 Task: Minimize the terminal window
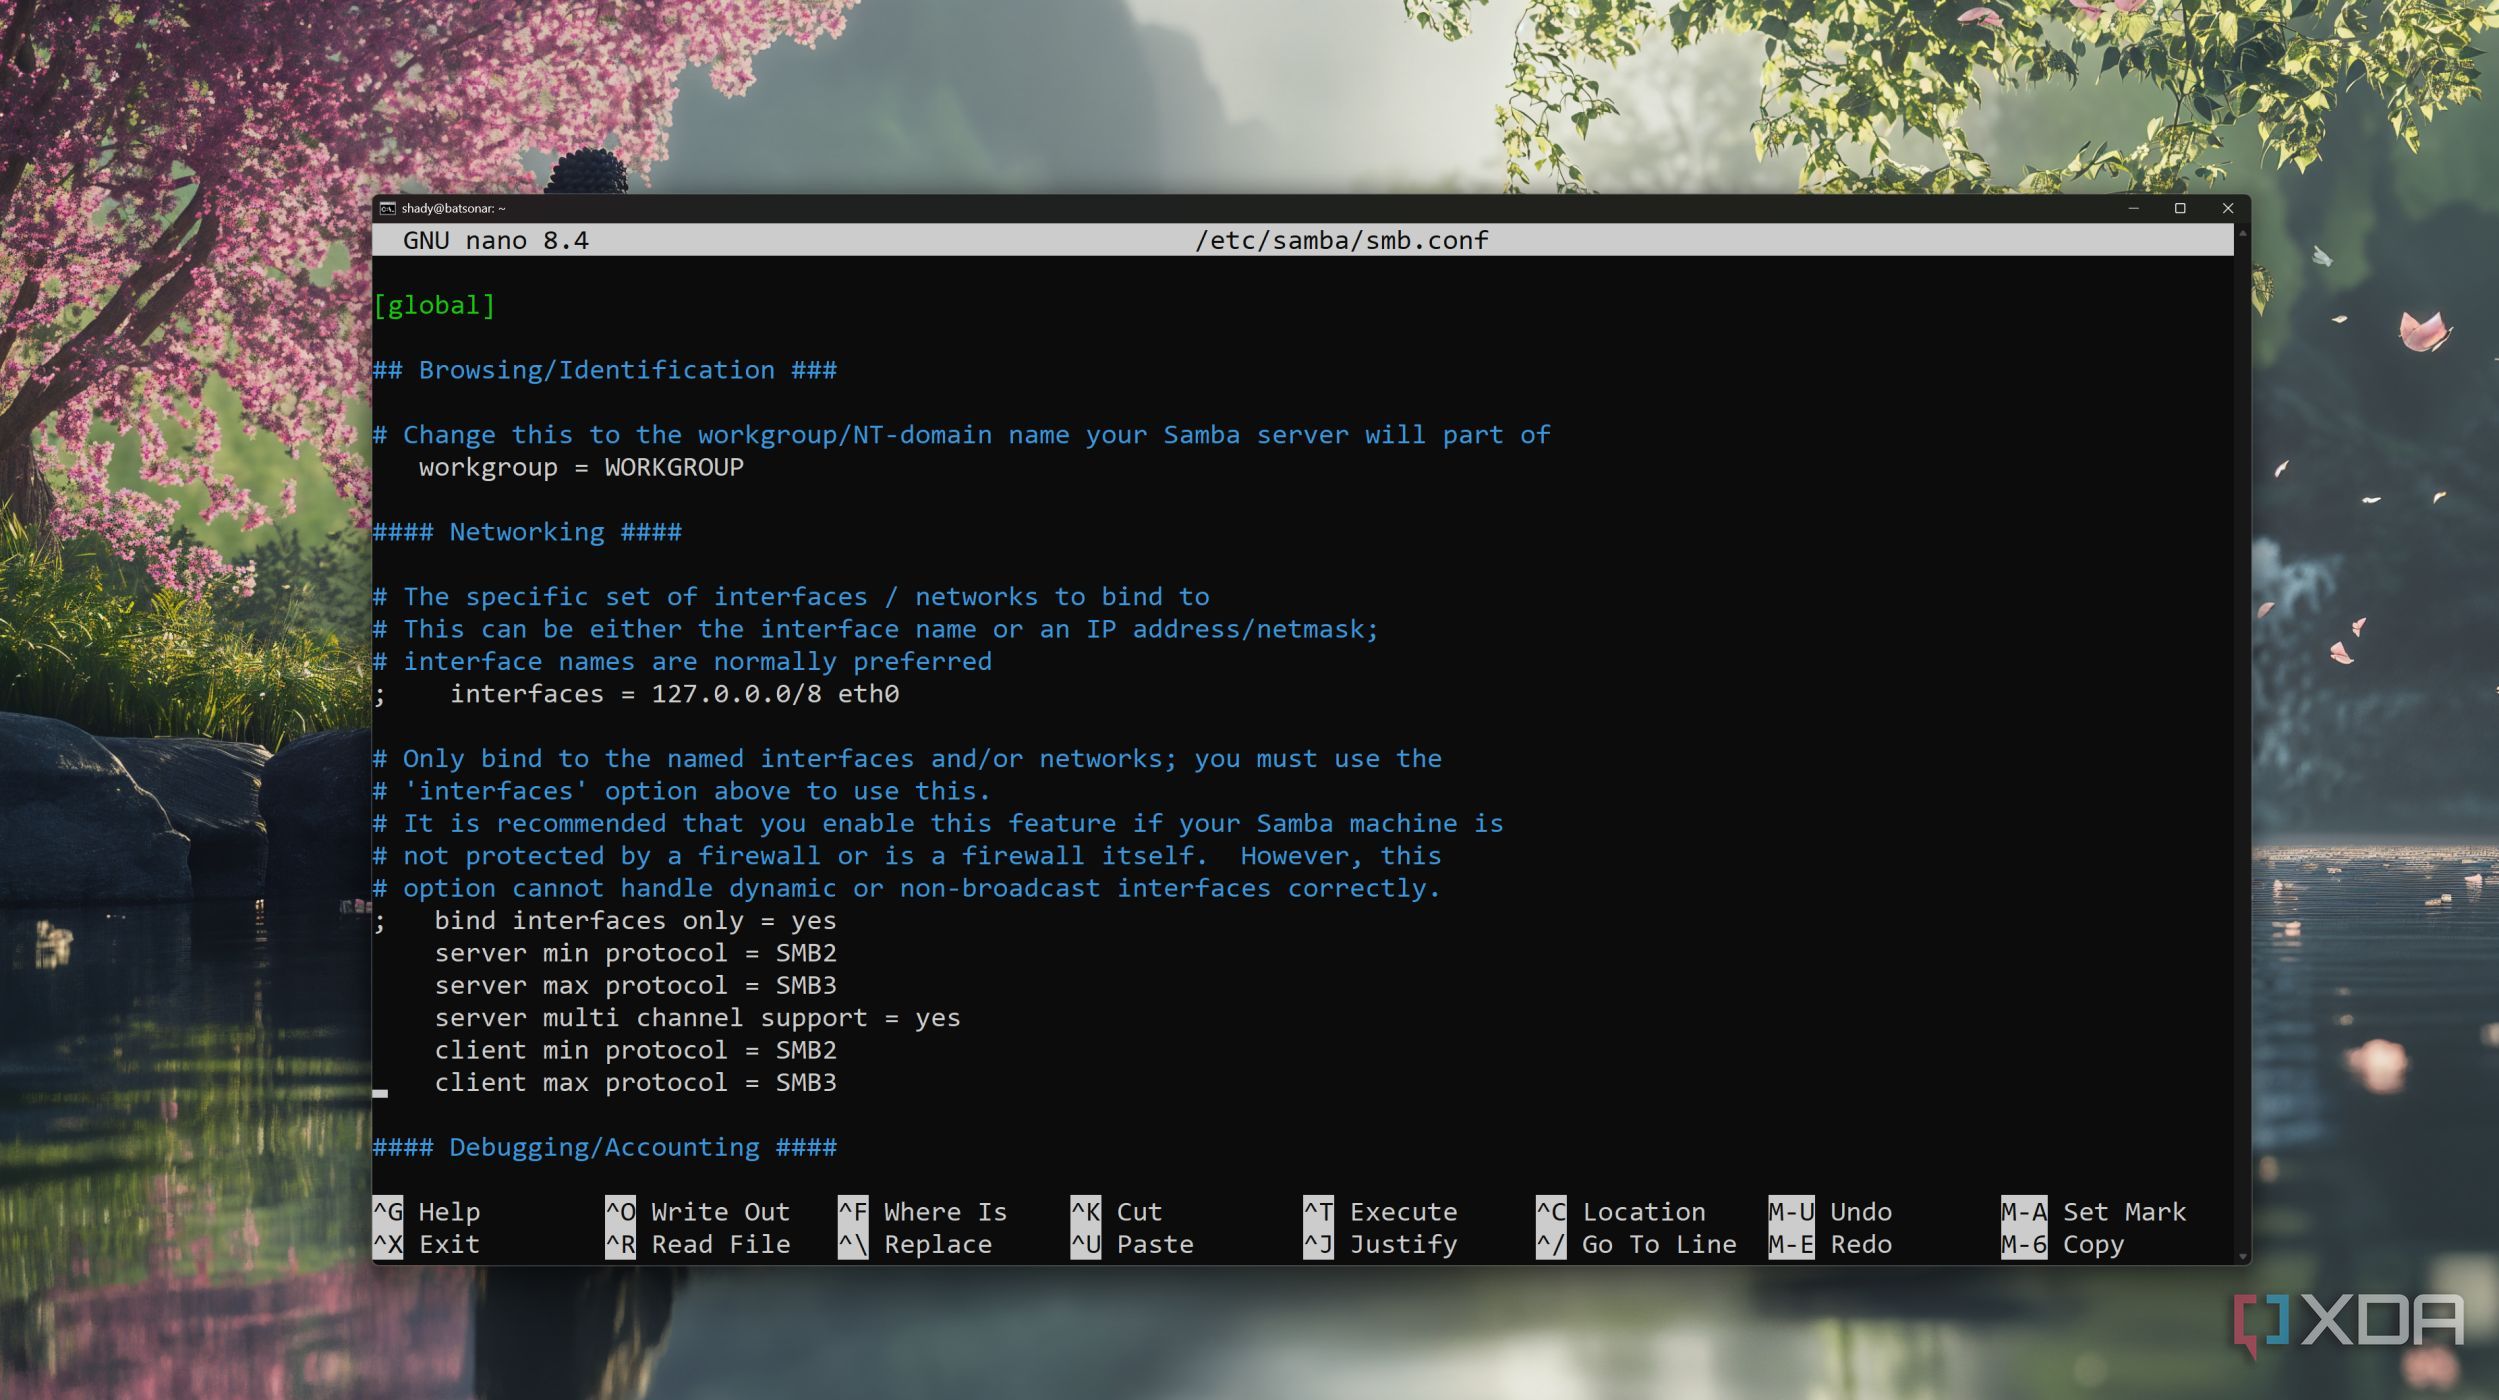(2133, 208)
